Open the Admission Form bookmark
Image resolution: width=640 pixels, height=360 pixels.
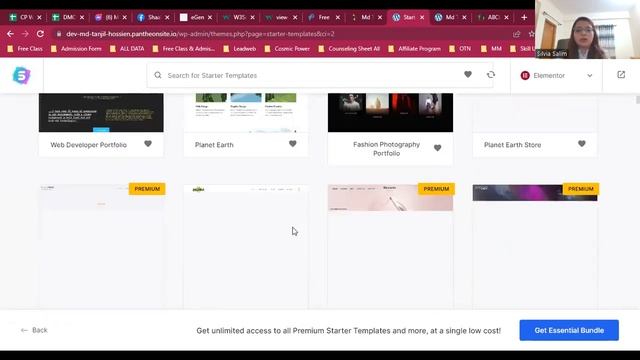click(76, 49)
